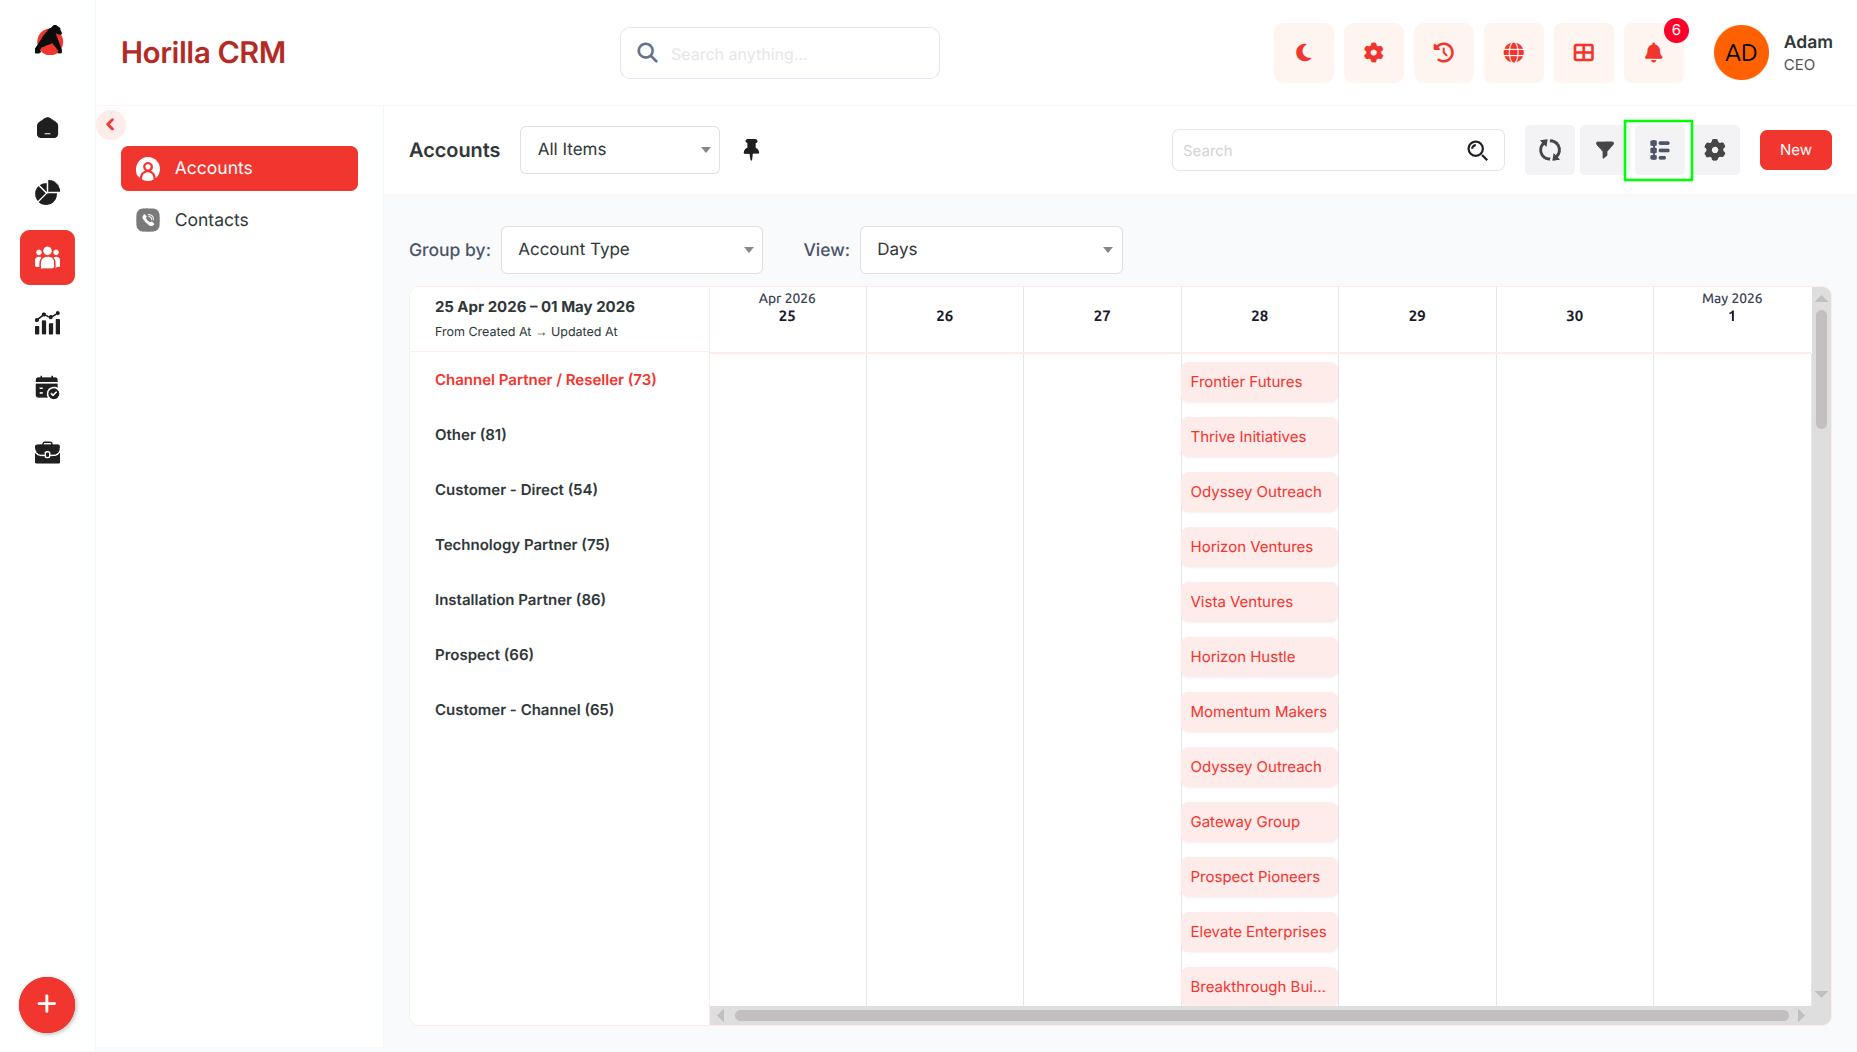Viewport: 1857px width, 1052px height.
Task: Open settings gear in top header
Action: pos(1373,53)
